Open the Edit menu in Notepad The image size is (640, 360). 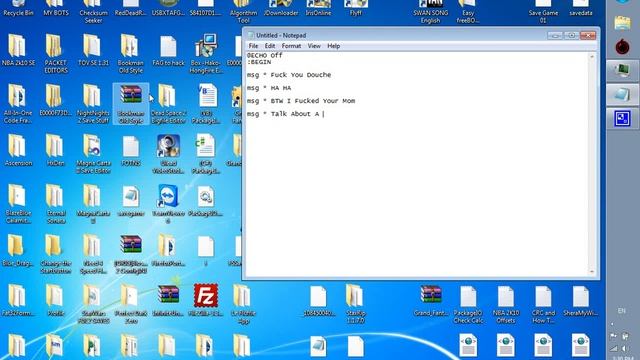click(x=270, y=46)
